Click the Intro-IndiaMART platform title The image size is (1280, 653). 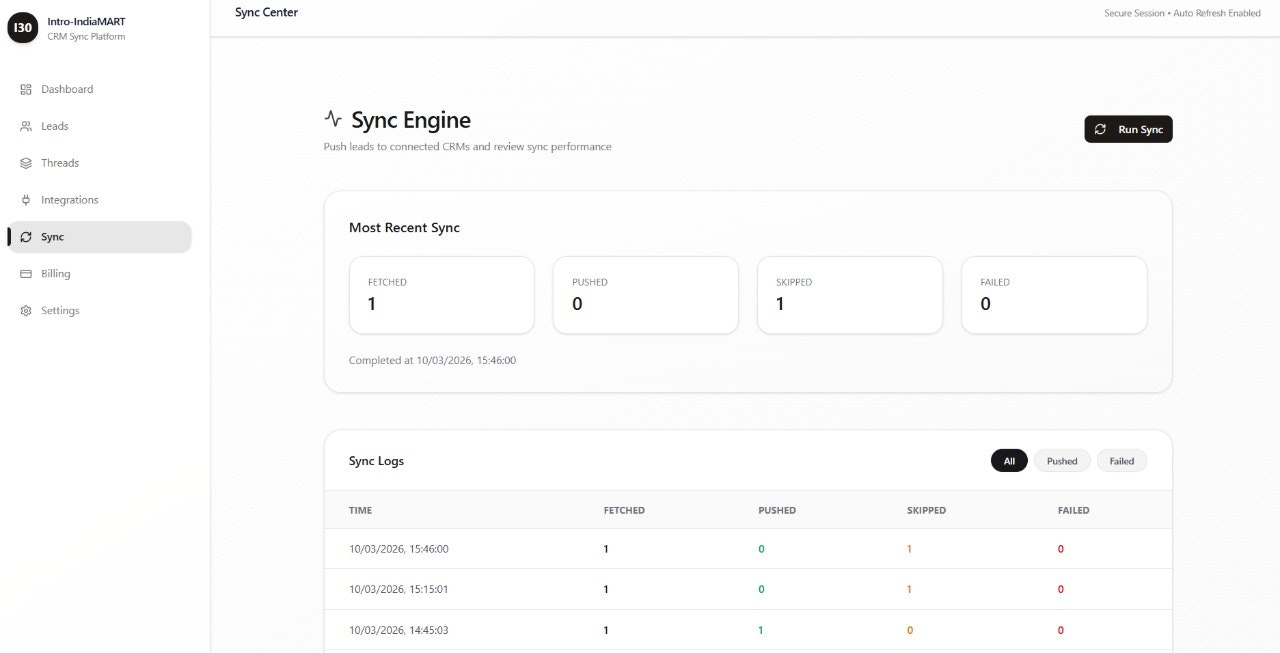pos(87,21)
